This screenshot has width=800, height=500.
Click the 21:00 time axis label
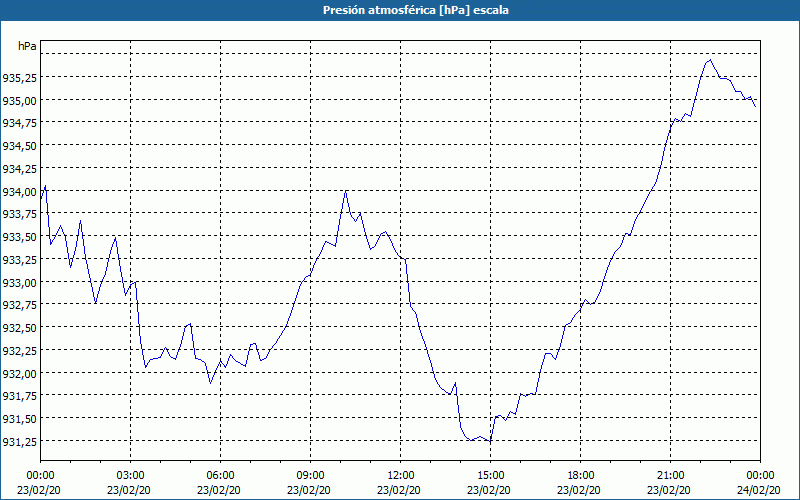pos(670,476)
